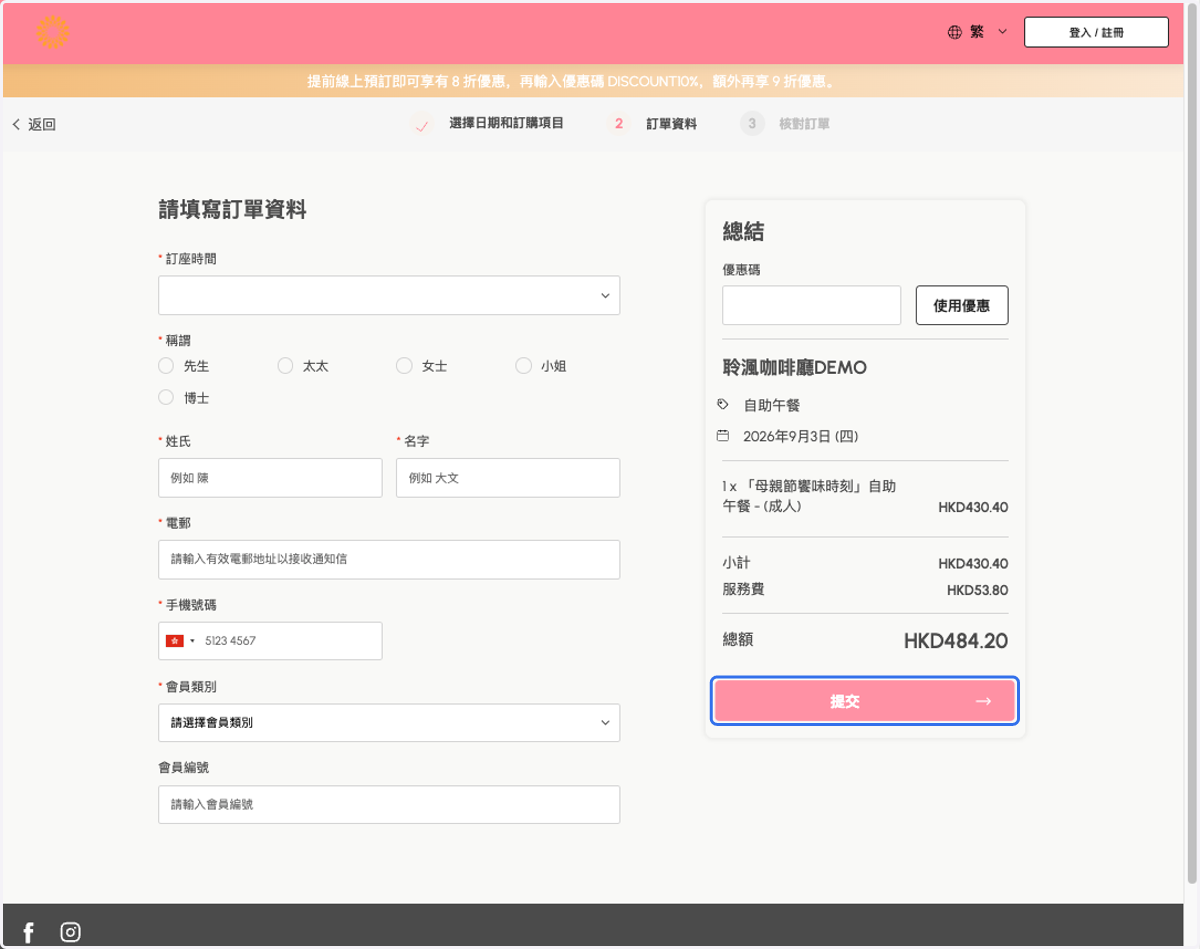This screenshot has height=949, width=1200.
Task: Click the 服務費 HKD53.80 value
Action: pyautogui.click(x=977, y=590)
